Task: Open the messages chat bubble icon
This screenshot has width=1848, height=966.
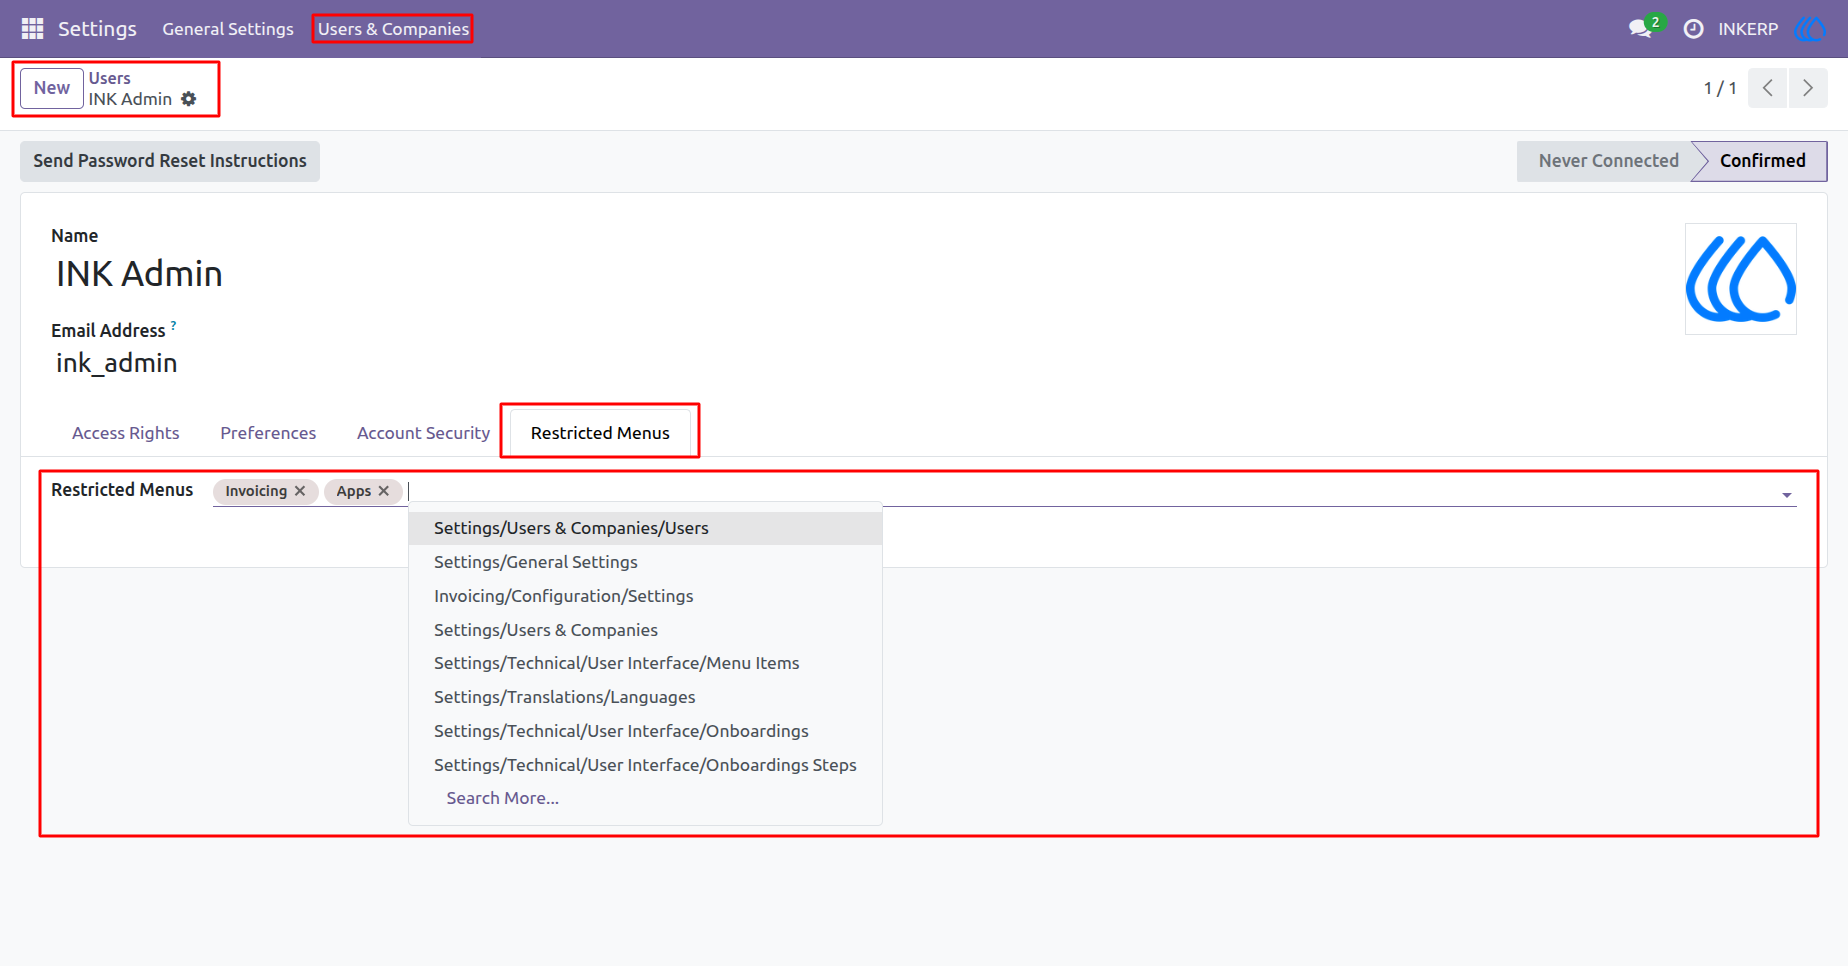Action: click(x=1640, y=29)
